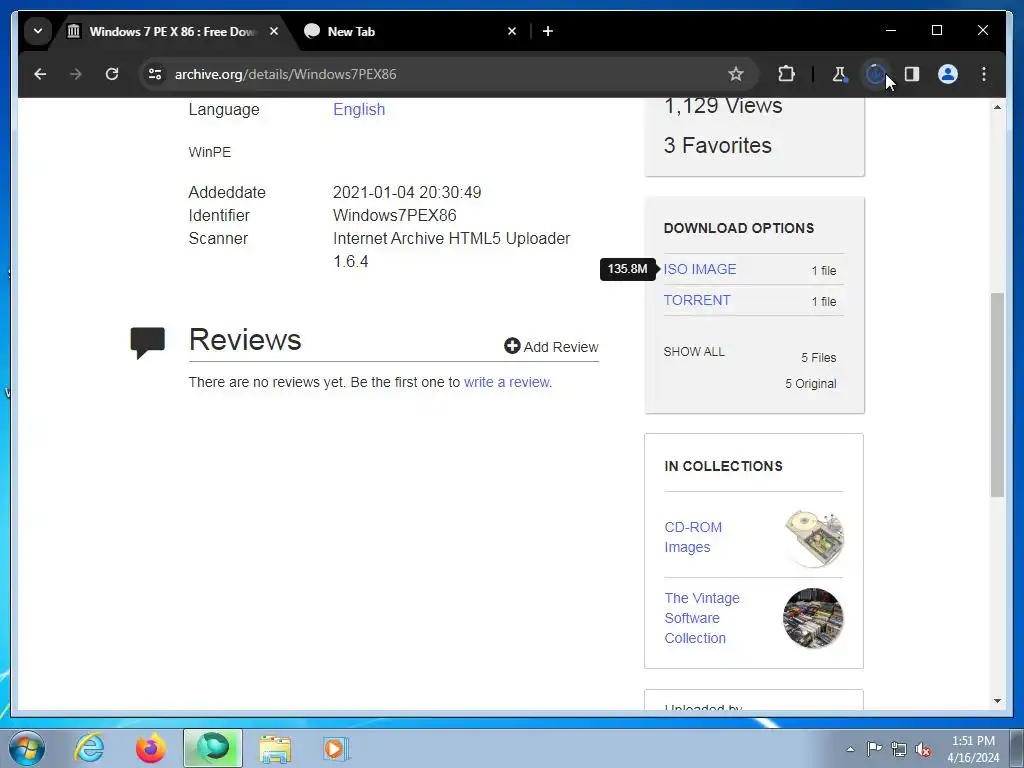Click the forward navigation arrow
Image resolution: width=1024 pixels, height=768 pixels.
pos(76,74)
